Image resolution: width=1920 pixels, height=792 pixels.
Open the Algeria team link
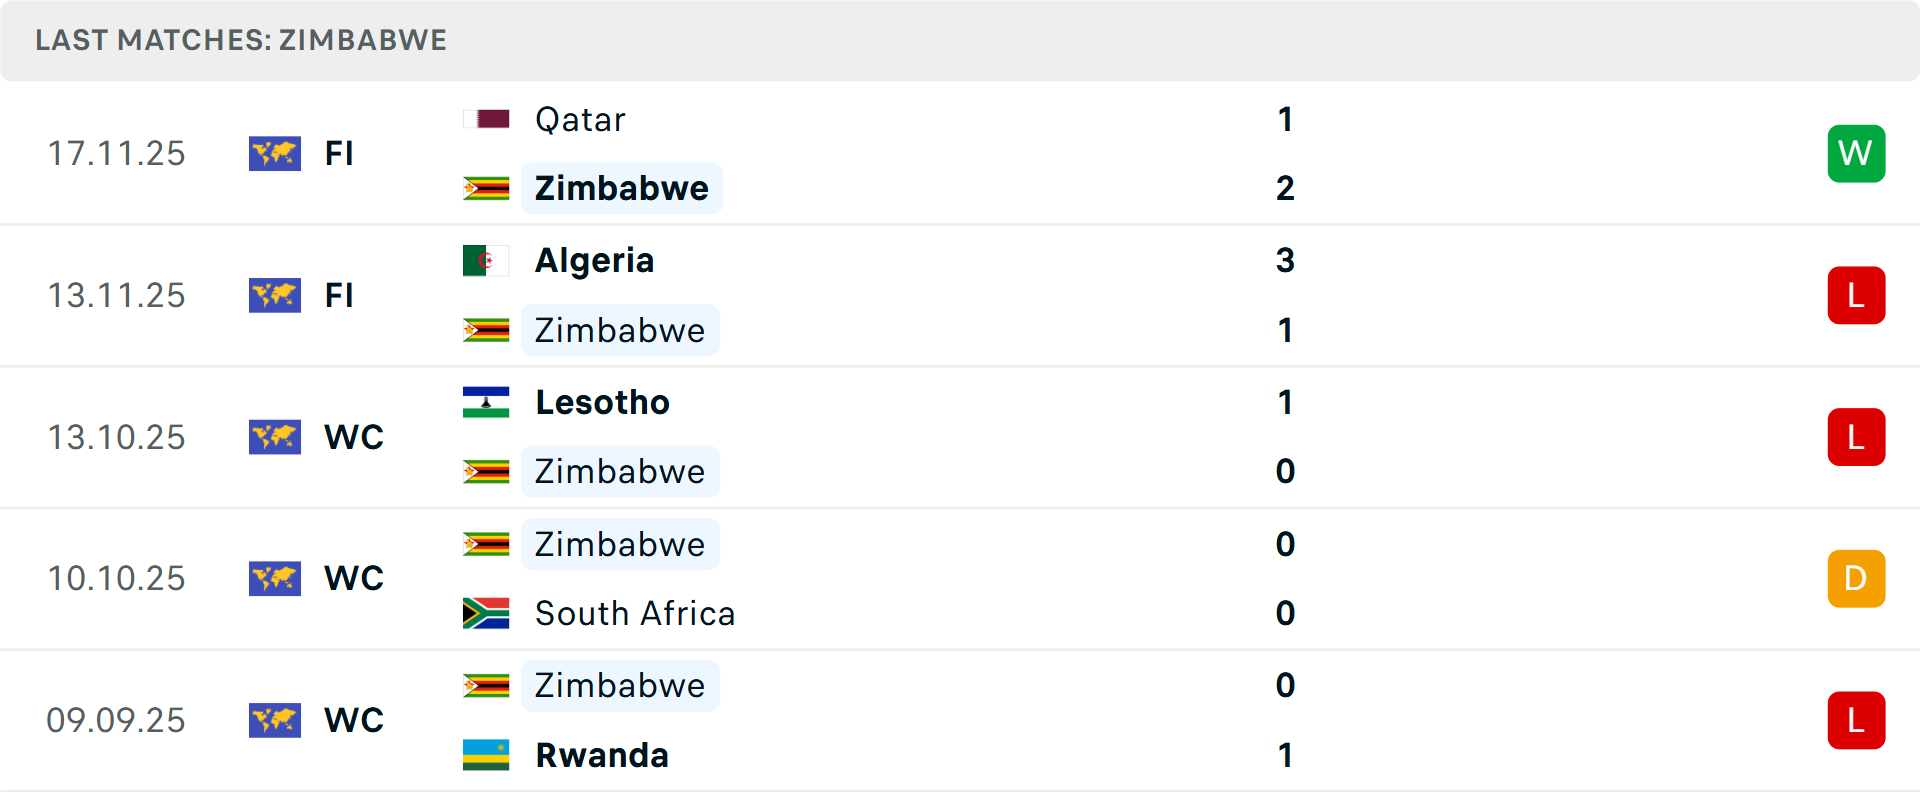[594, 261]
